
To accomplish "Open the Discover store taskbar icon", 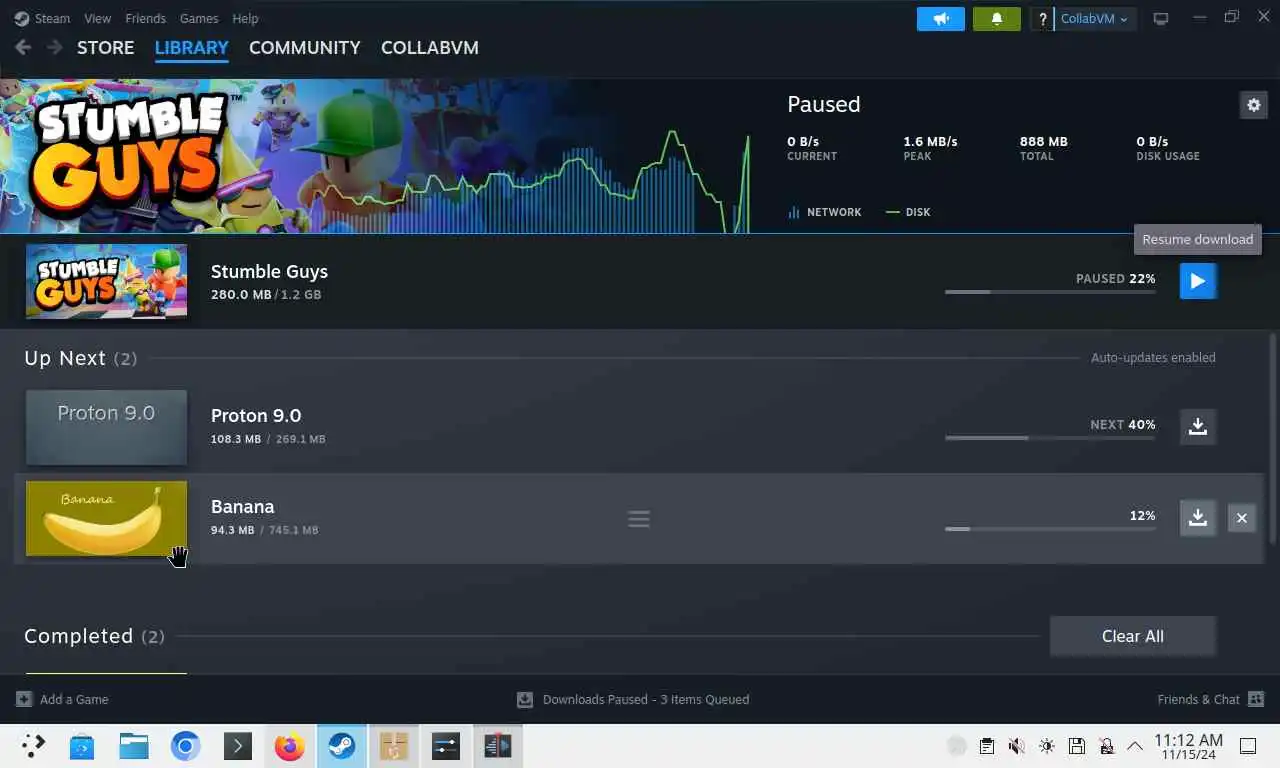I will [x=82, y=746].
